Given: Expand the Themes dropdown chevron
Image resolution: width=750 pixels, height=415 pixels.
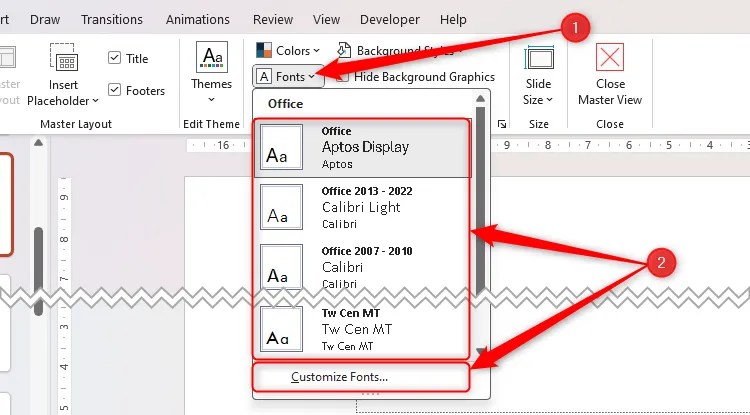Looking at the screenshot, I should coord(211,100).
